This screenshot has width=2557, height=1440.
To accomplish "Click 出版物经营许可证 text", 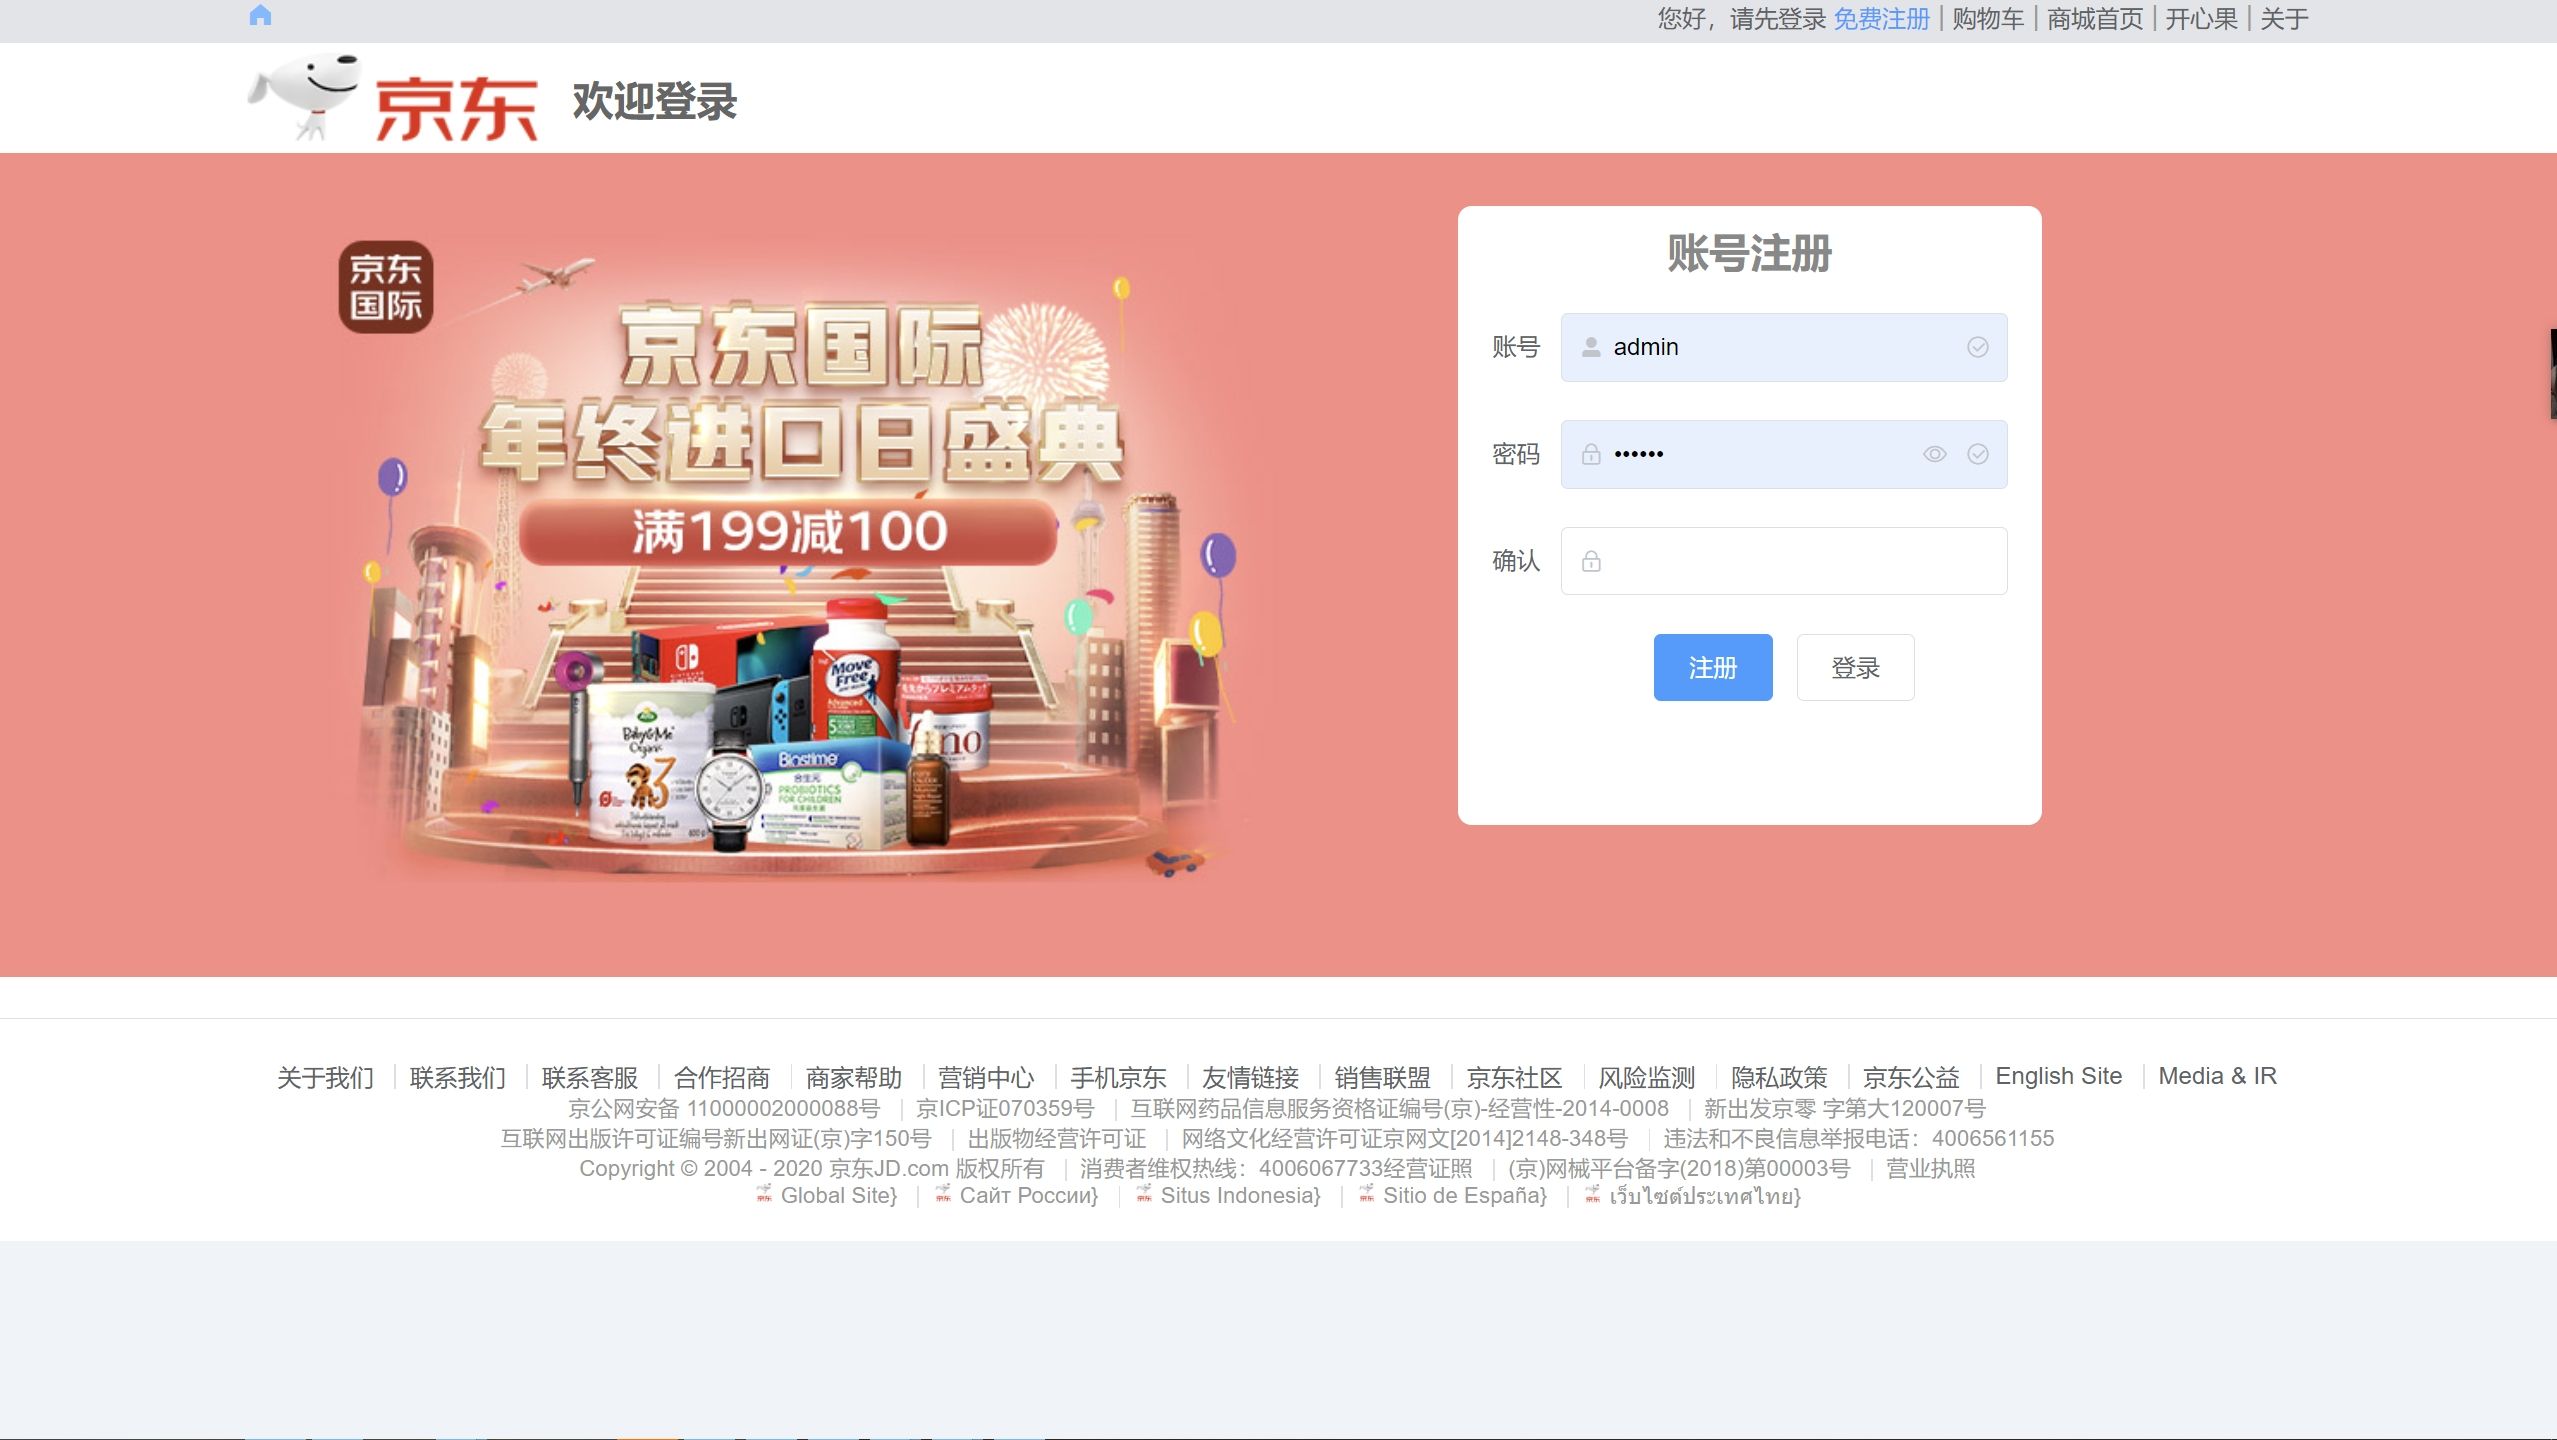I will [1056, 1138].
